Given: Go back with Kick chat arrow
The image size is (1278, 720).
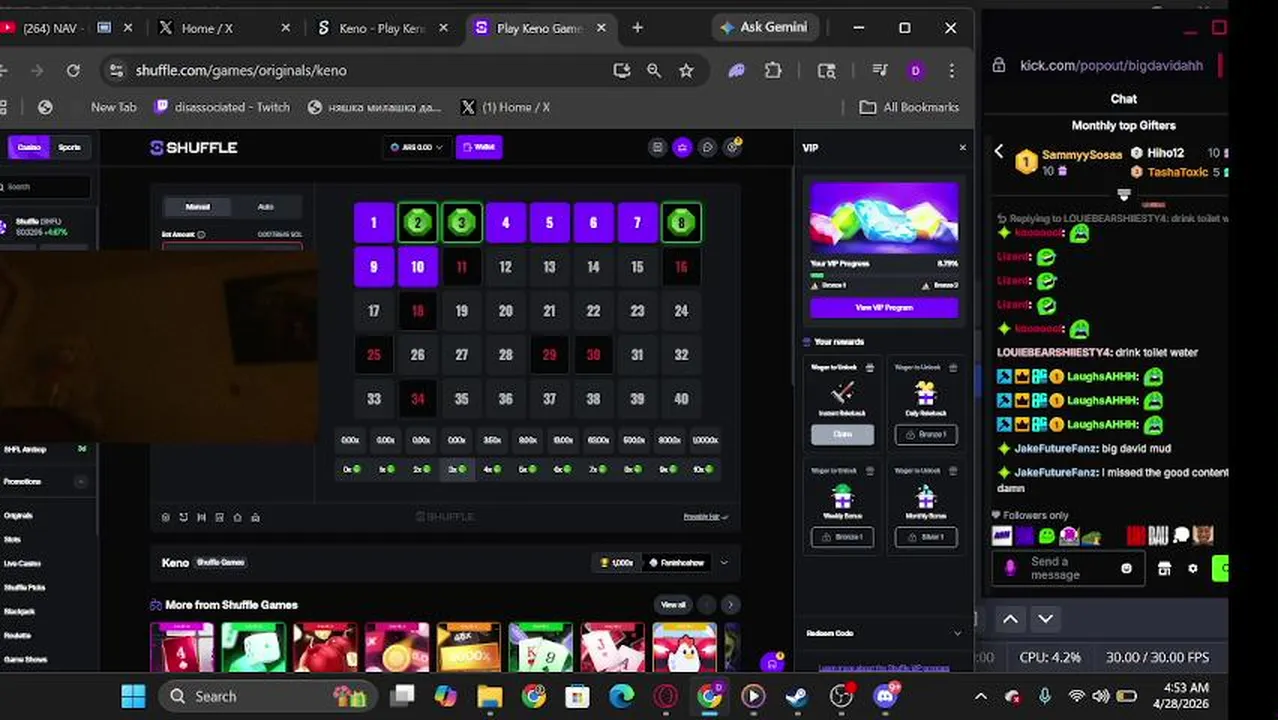Looking at the screenshot, I should (998, 152).
